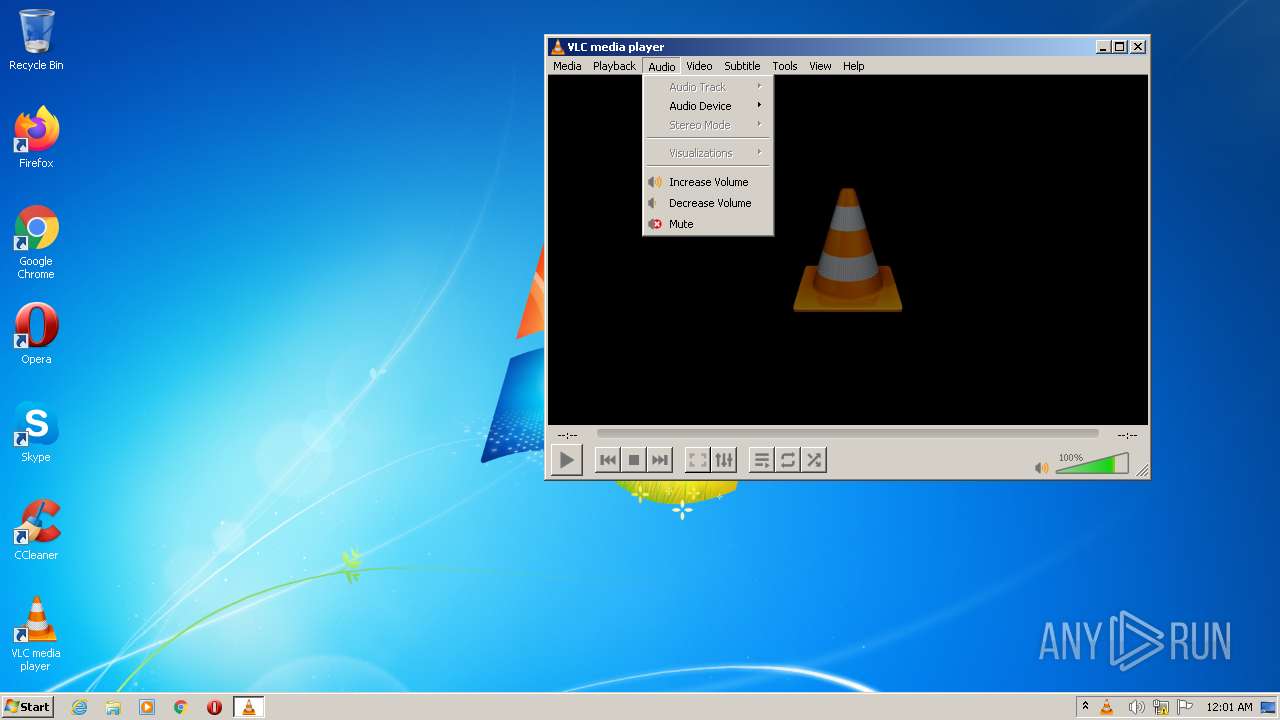Open the Tools menu

click(785, 66)
